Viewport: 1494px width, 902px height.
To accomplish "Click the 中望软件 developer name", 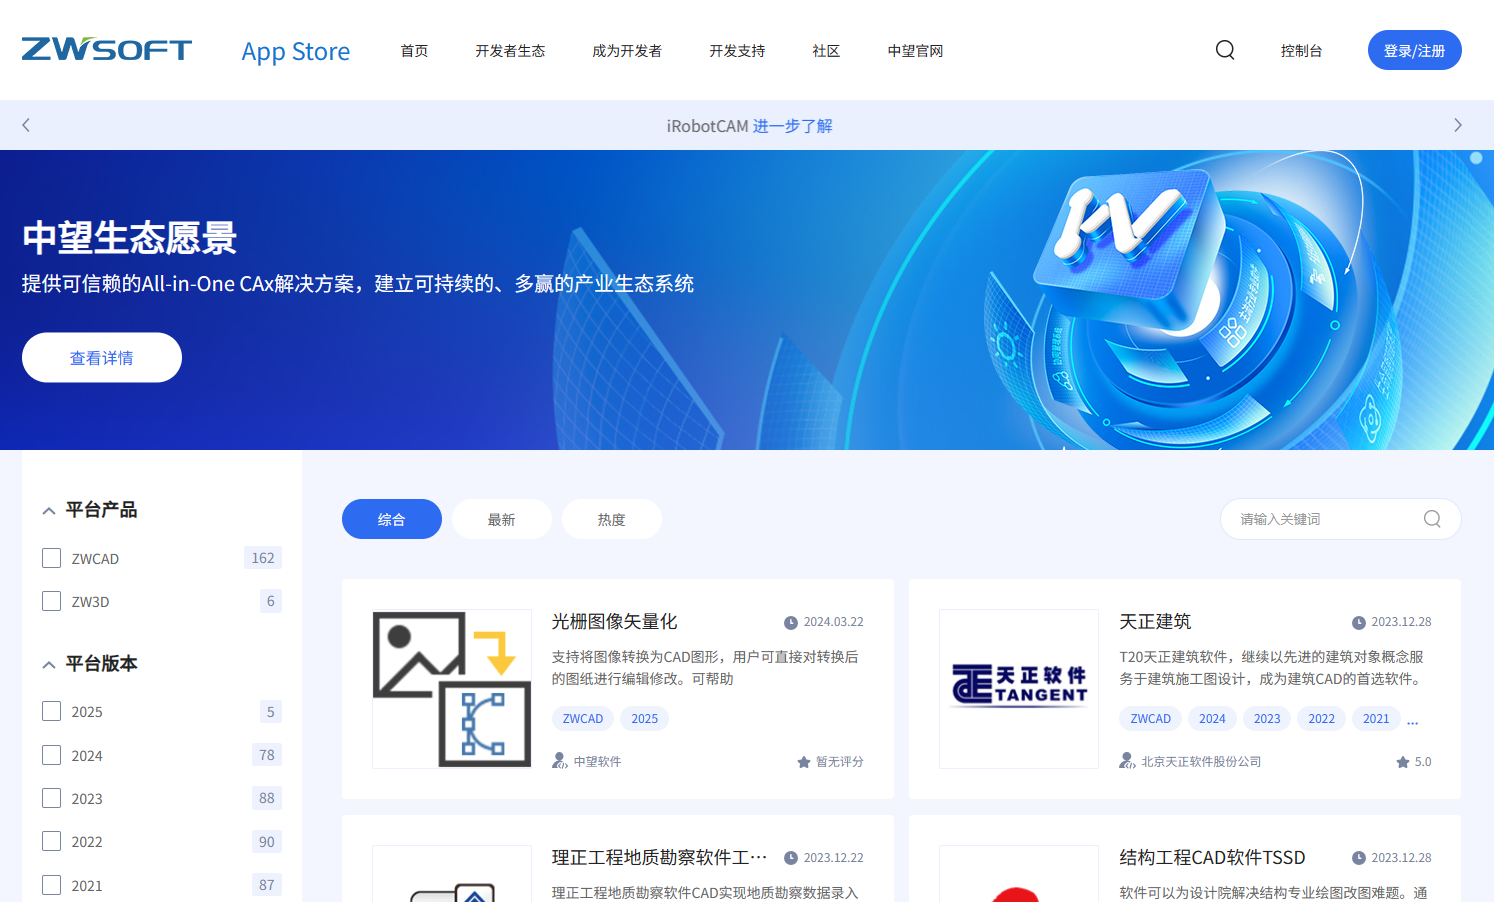I will [x=597, y=762].
